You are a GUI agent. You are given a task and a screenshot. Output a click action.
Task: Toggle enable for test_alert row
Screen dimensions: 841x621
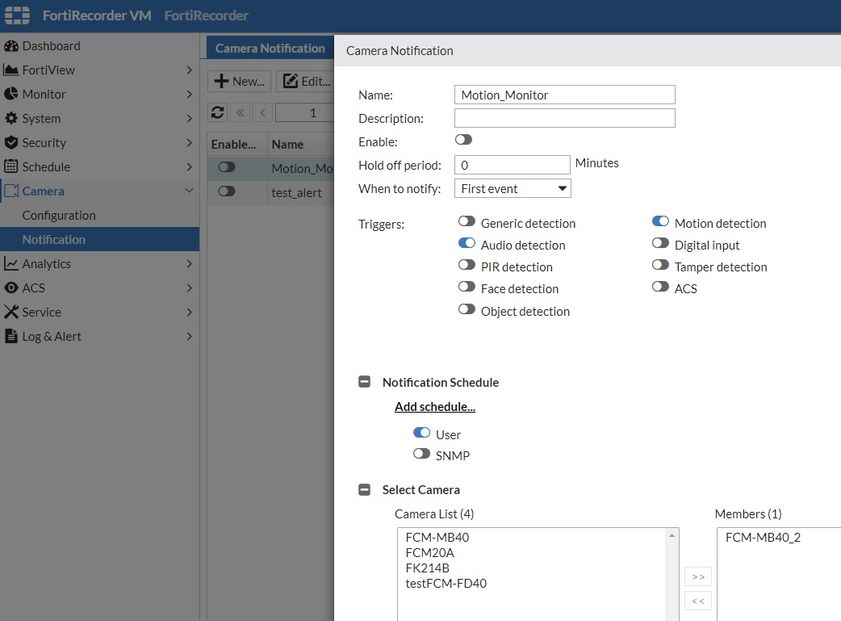[226, 191]
